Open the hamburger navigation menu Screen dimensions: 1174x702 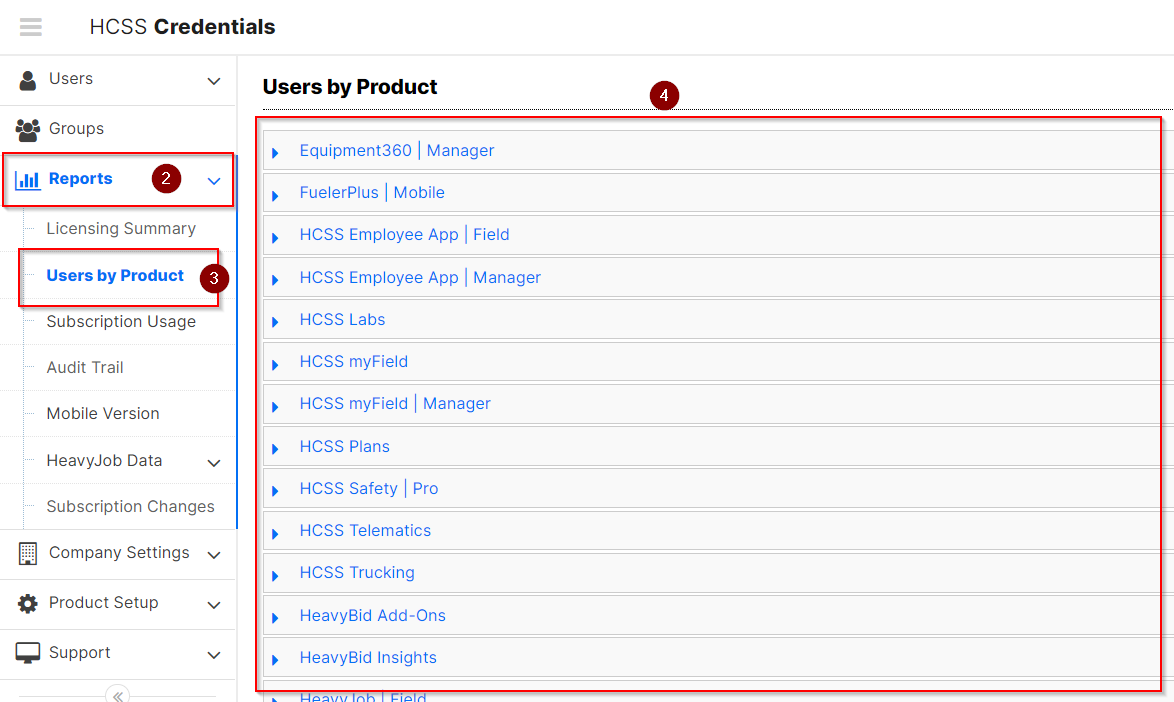point(30,27)
